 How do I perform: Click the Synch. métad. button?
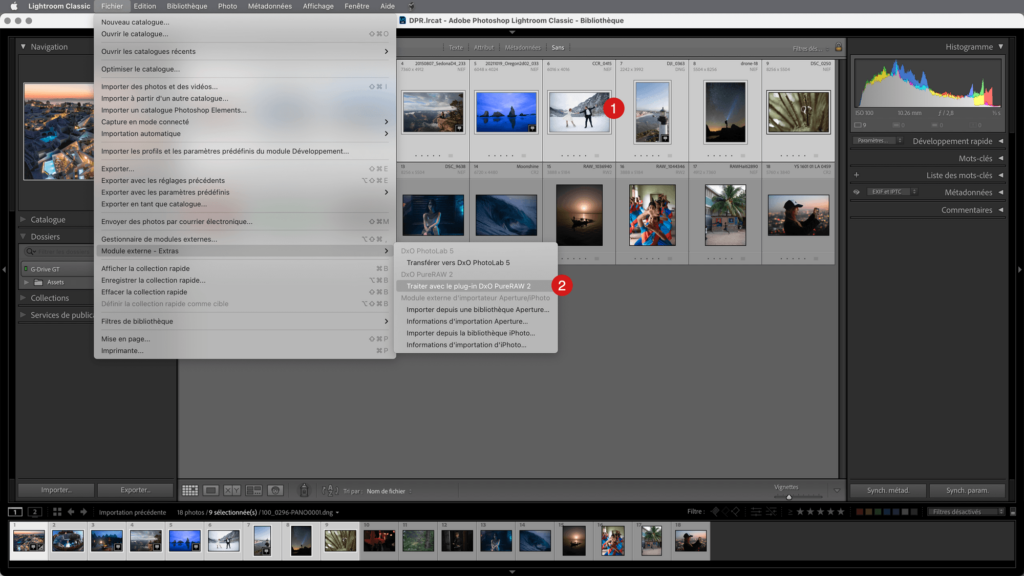(887, 490)
